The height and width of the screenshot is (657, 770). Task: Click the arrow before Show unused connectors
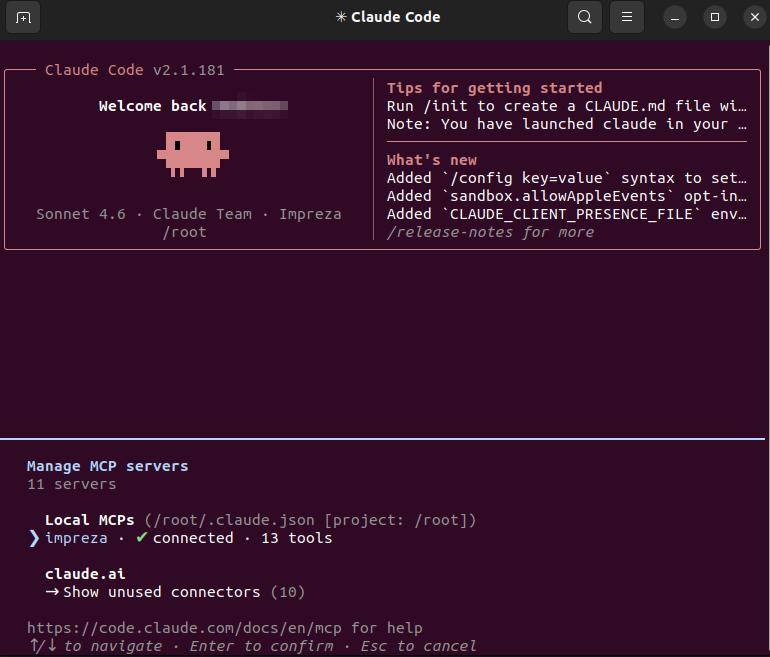click(x=52, y=592)
